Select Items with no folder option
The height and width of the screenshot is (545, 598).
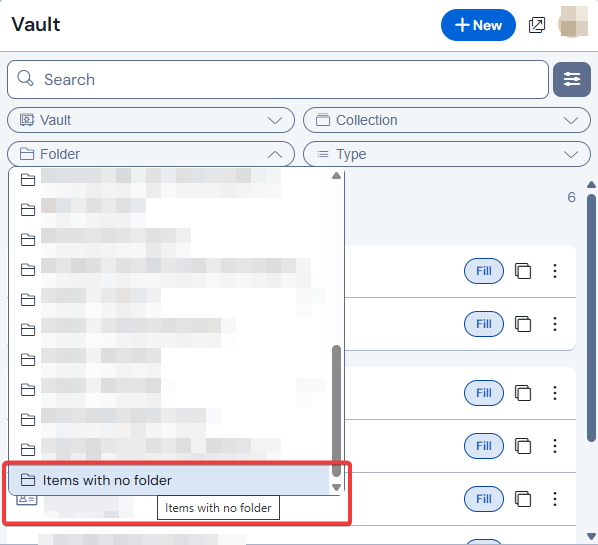click(x=169, y=480)
